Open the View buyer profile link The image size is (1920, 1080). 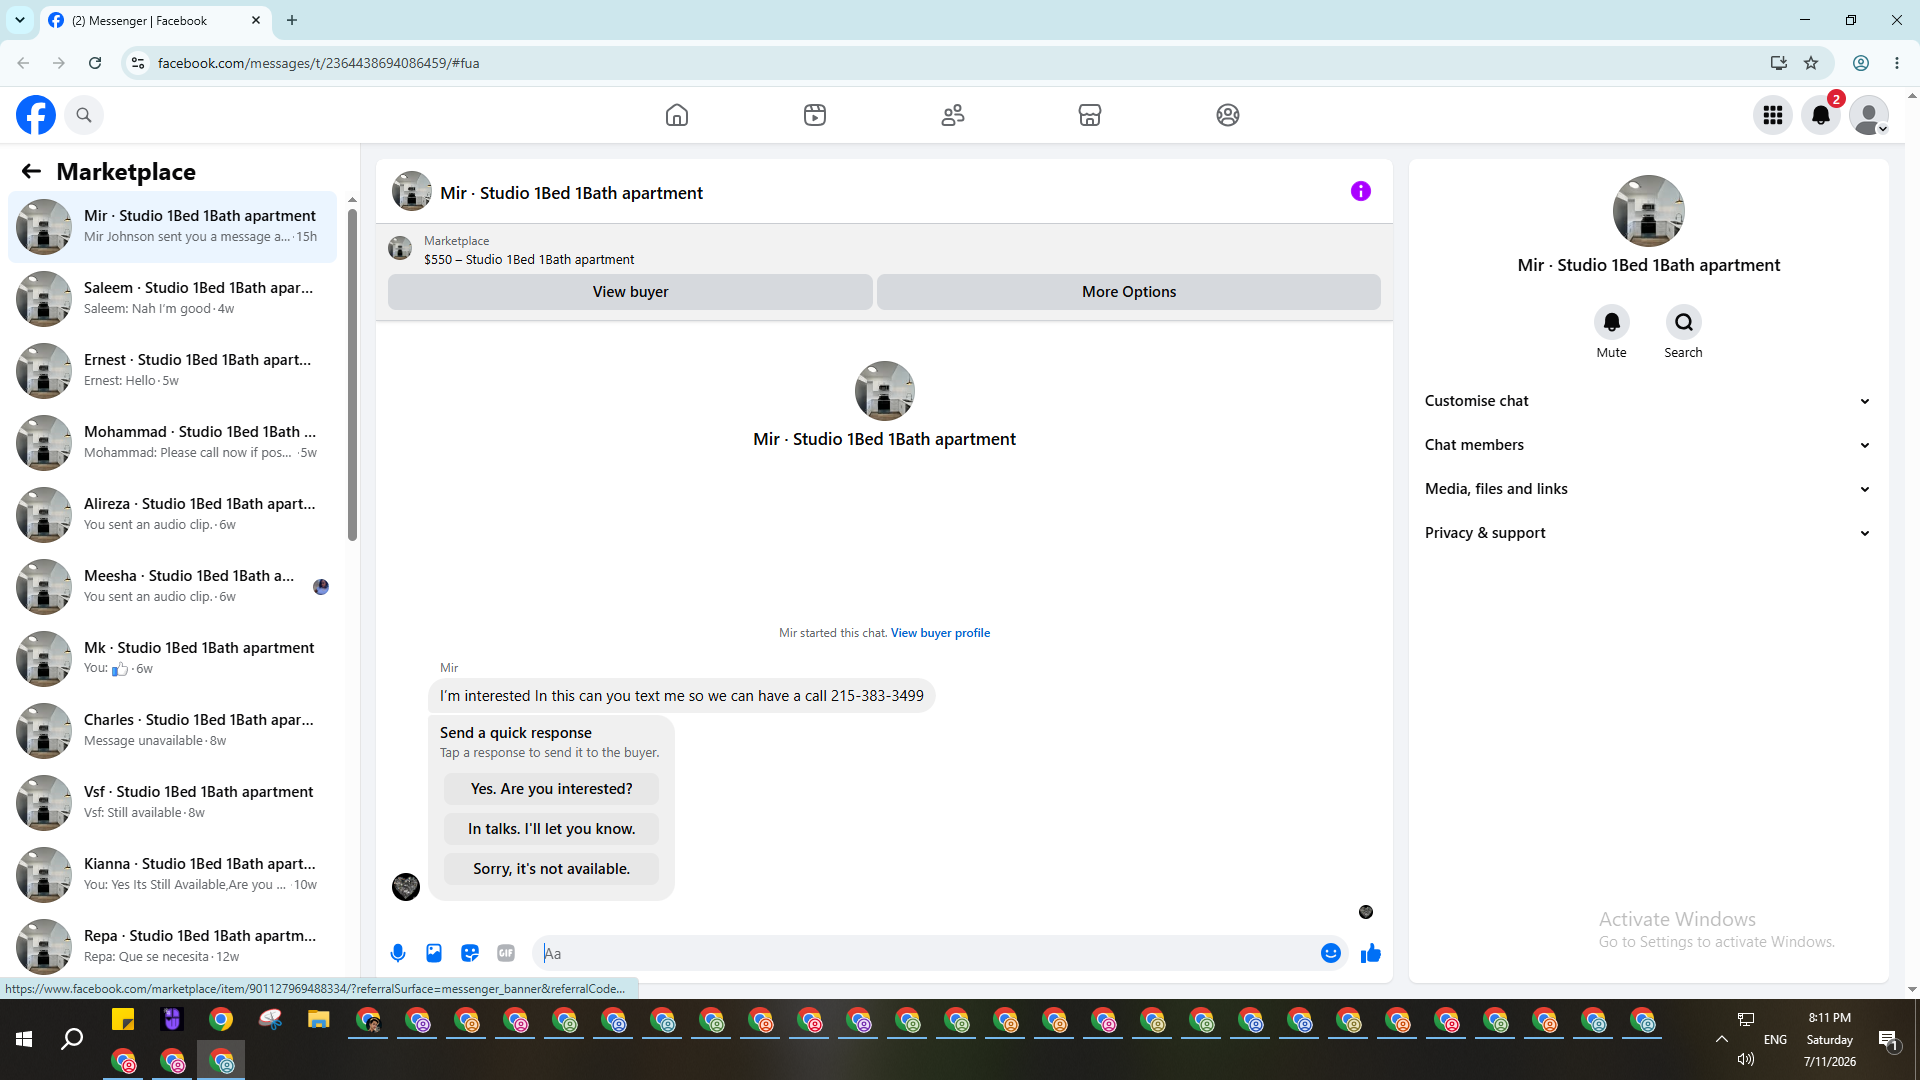point(940,633)
